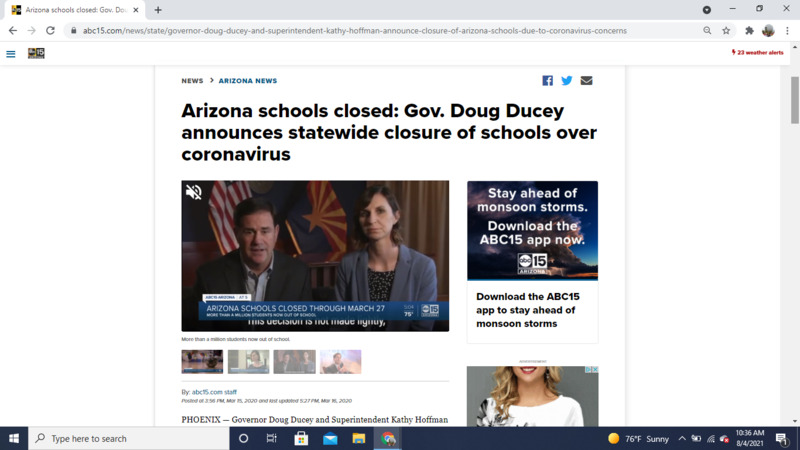Click the ABC15 logo in header
800x450 pixels.
tap(36, 53)
